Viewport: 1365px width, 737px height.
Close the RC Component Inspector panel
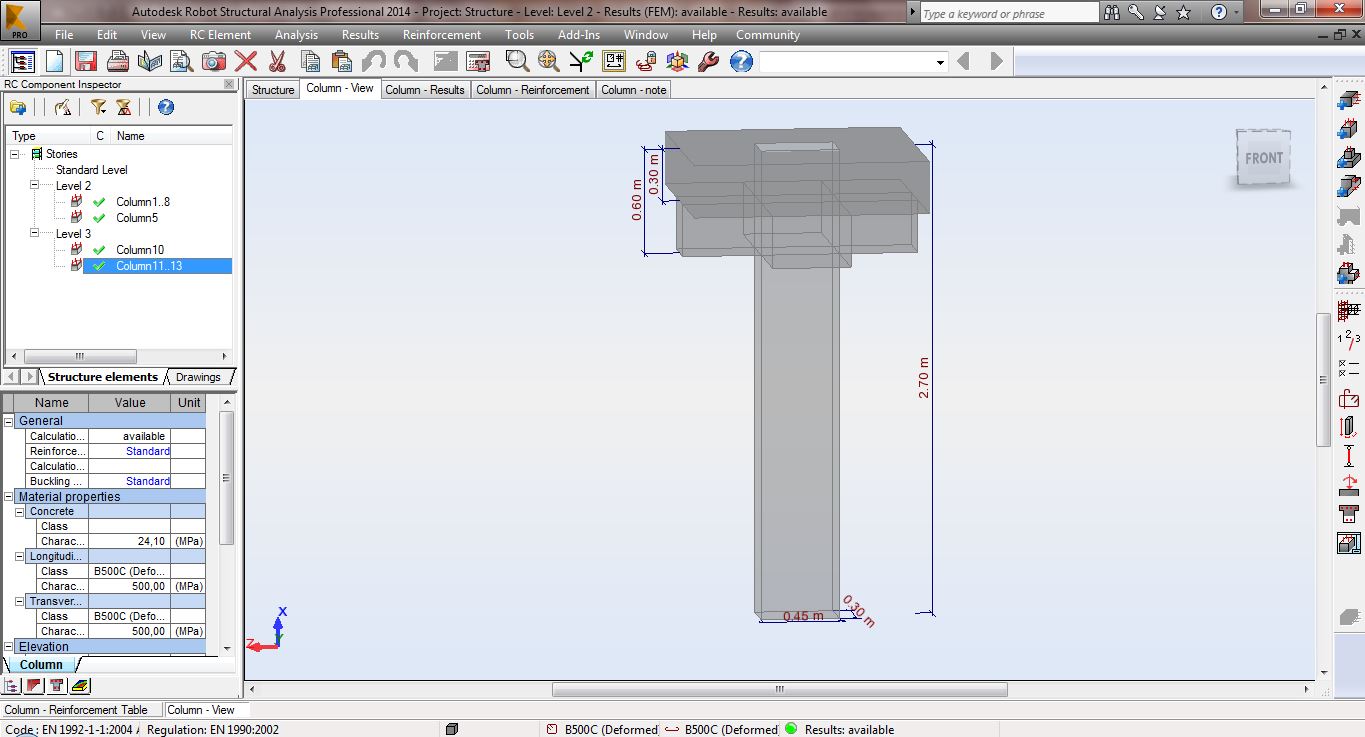pos(228,84)
